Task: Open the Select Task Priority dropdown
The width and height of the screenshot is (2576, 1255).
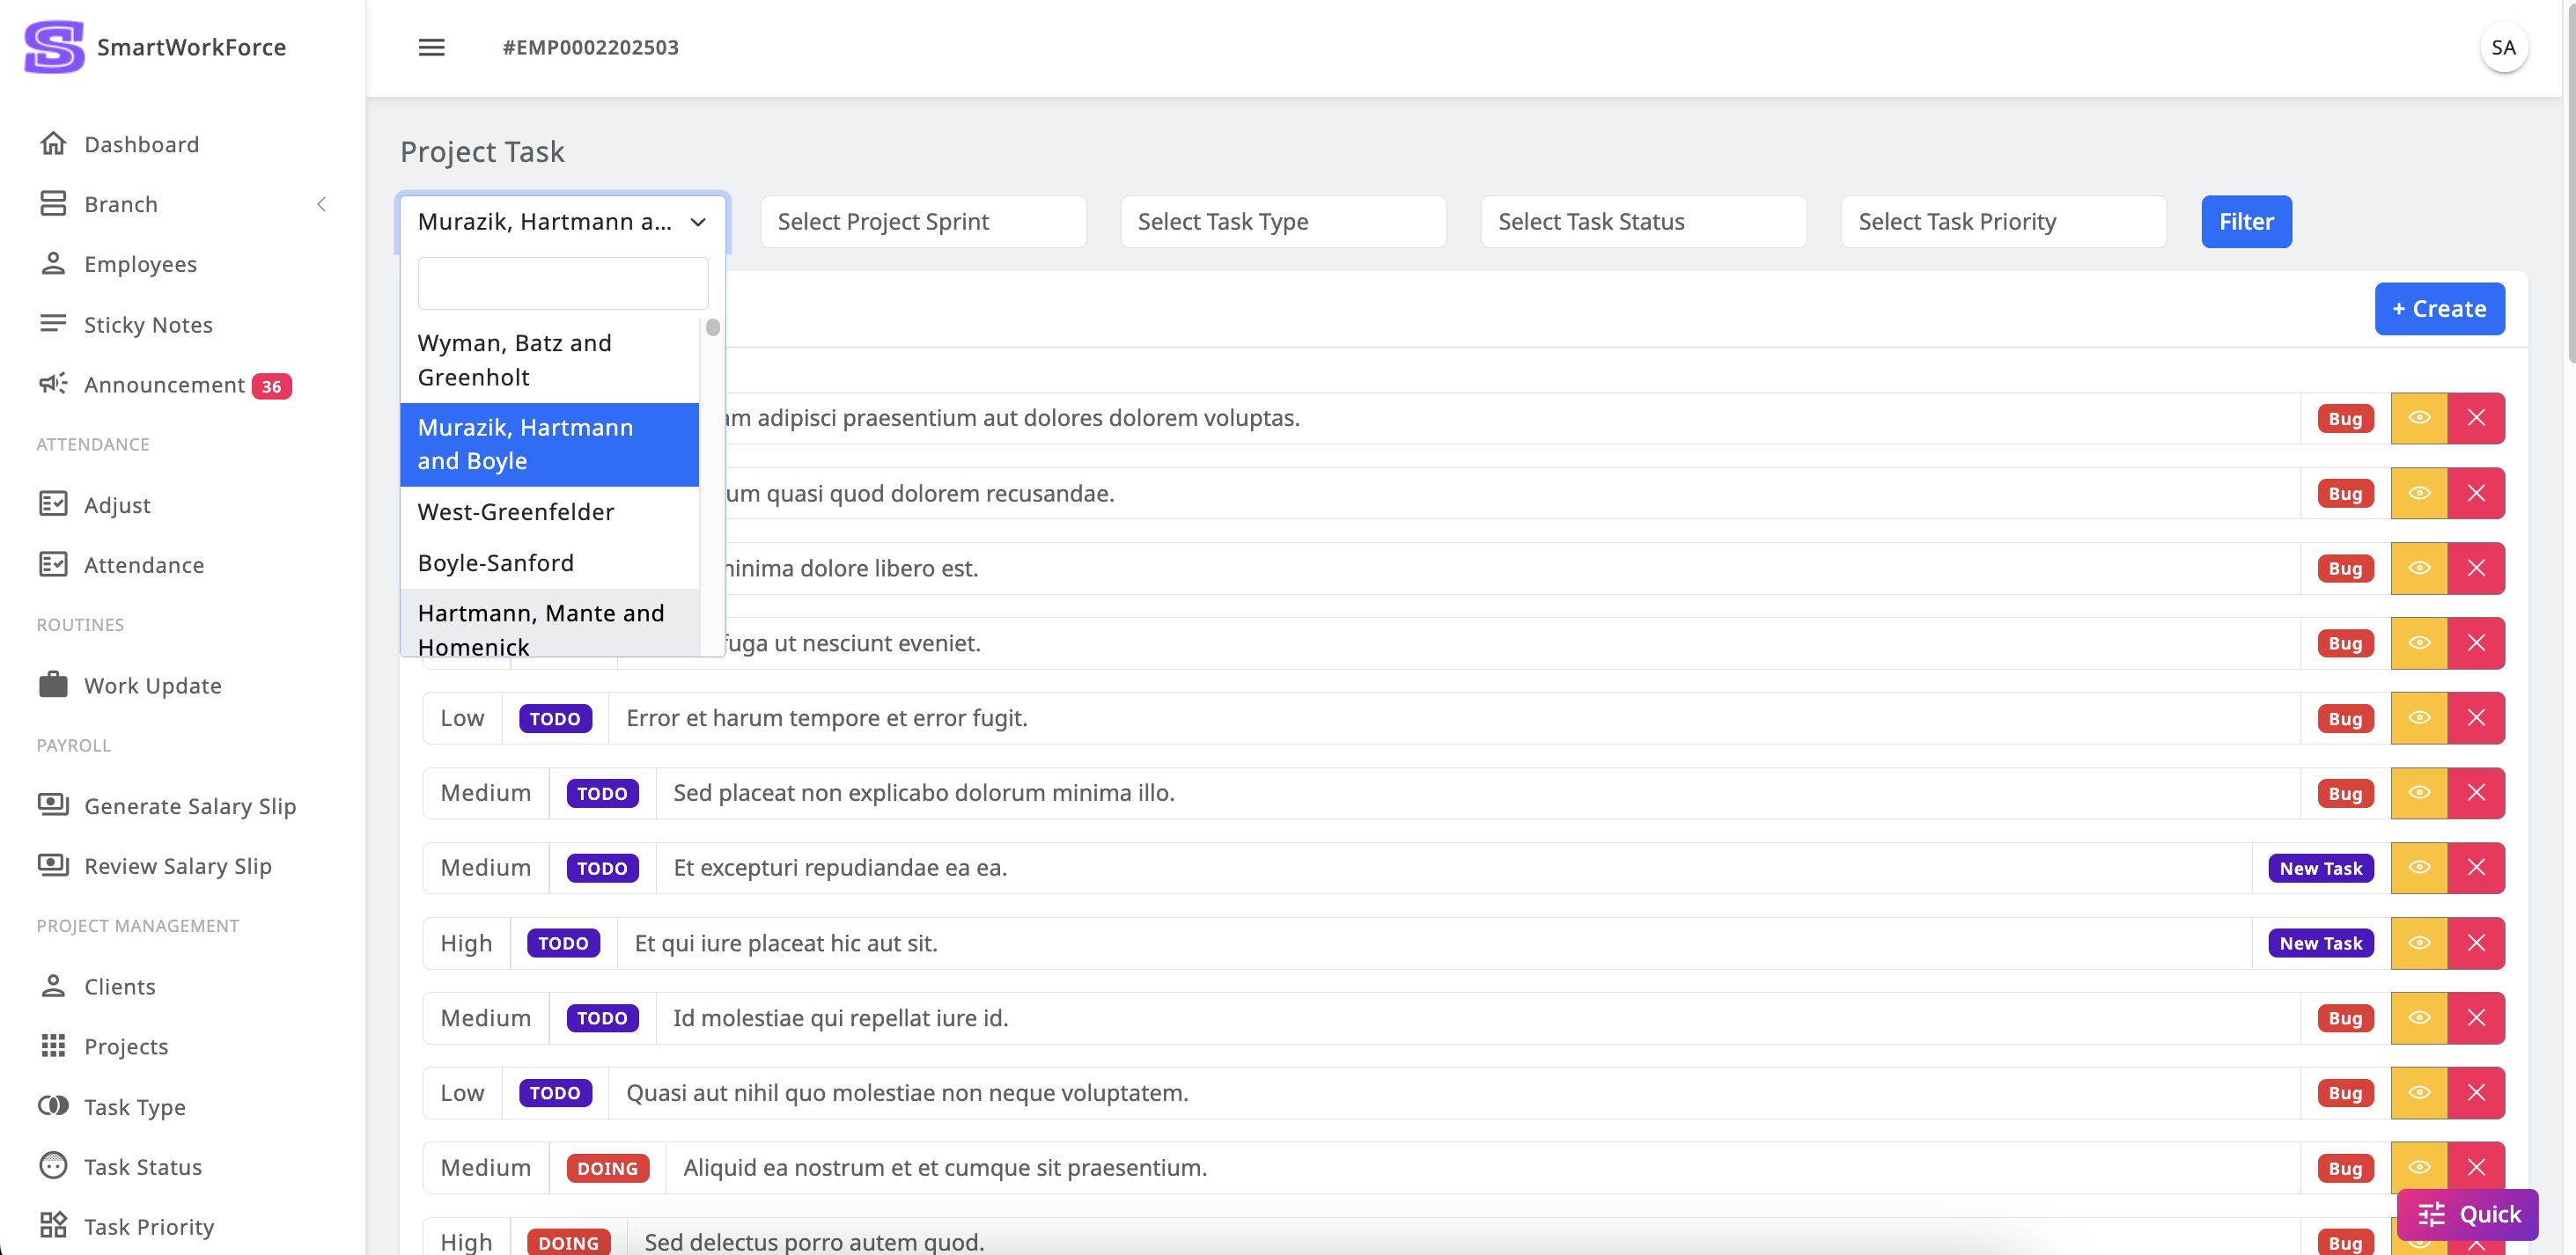Action: [2002, 221]
